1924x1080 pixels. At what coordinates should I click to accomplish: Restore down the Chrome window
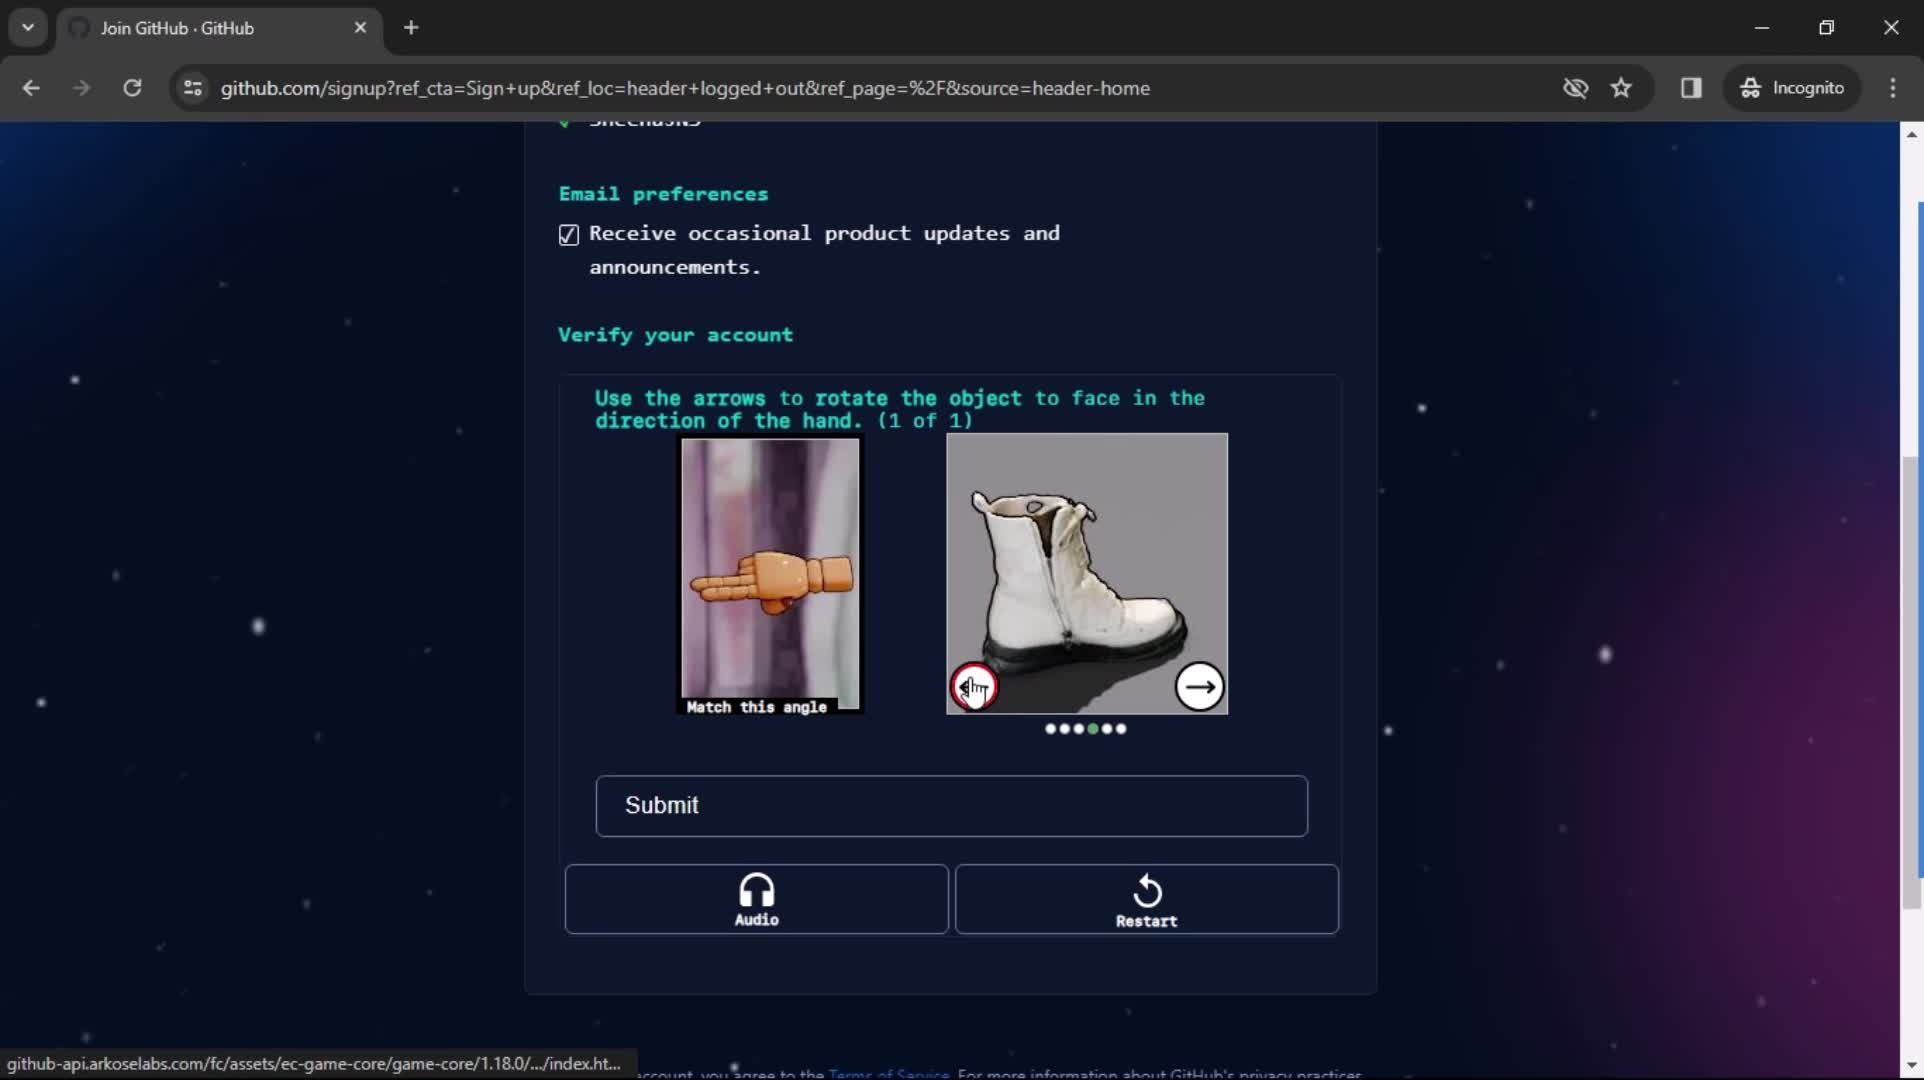coord(1826,28)
